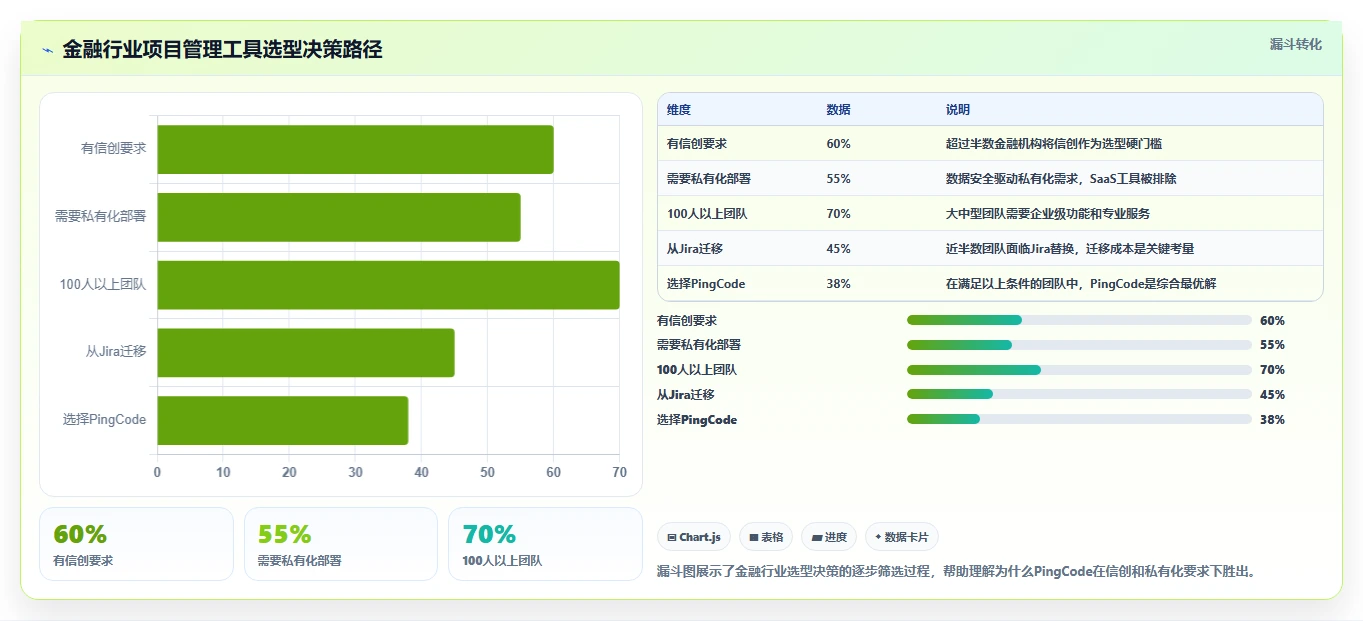Click the 有信创要求 chart axis label
The image size is (1363, 621).
114,148
